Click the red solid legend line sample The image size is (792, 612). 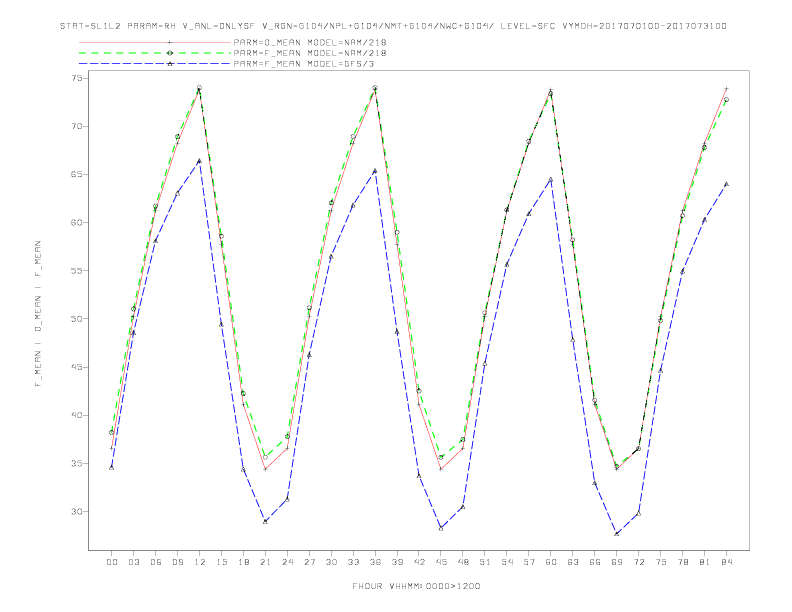(x=155, y=42)
